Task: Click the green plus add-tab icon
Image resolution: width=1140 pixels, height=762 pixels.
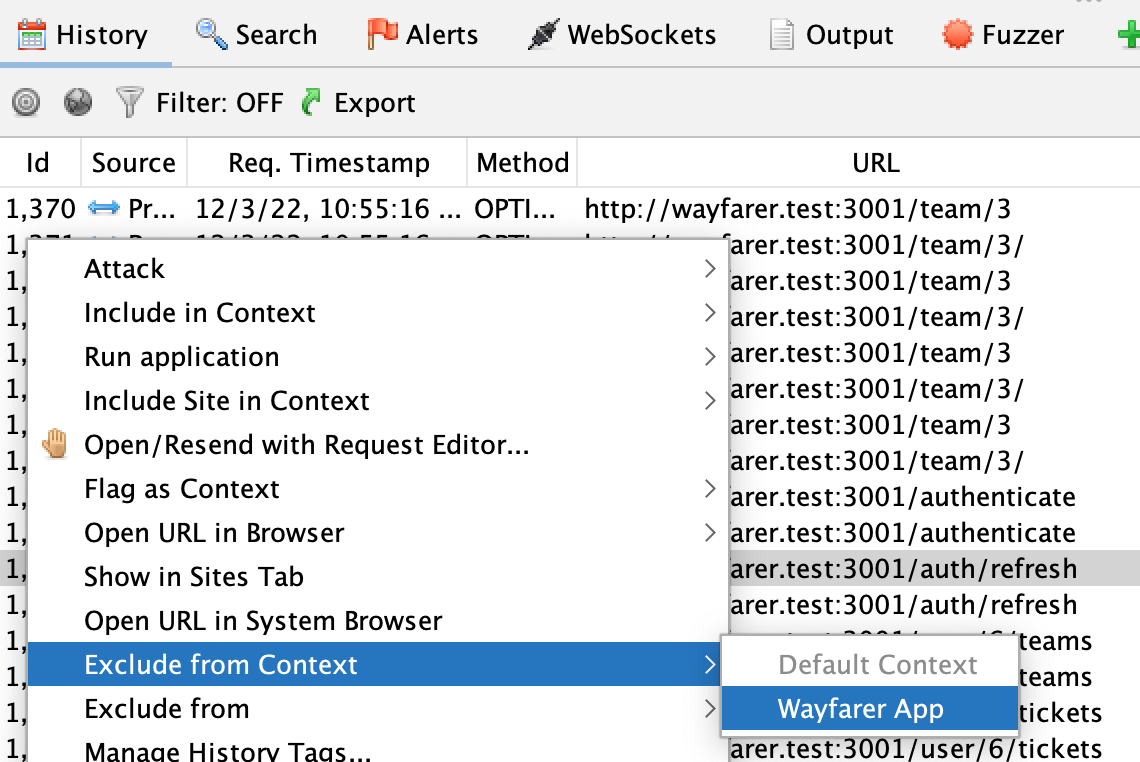Action: 1129,35
